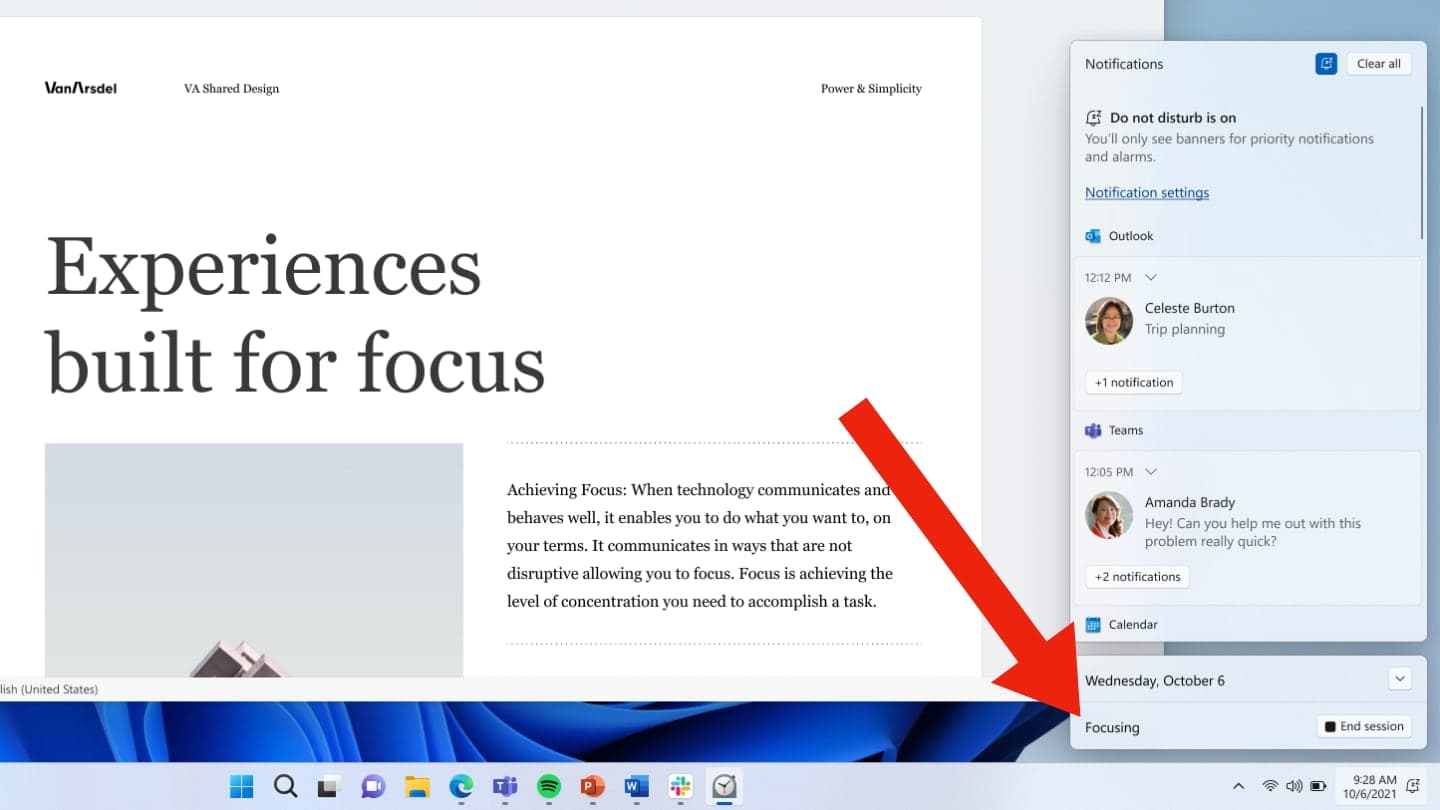Click the Outlook icon in the notification list

pyautogui.click(x=1093, y=236)
